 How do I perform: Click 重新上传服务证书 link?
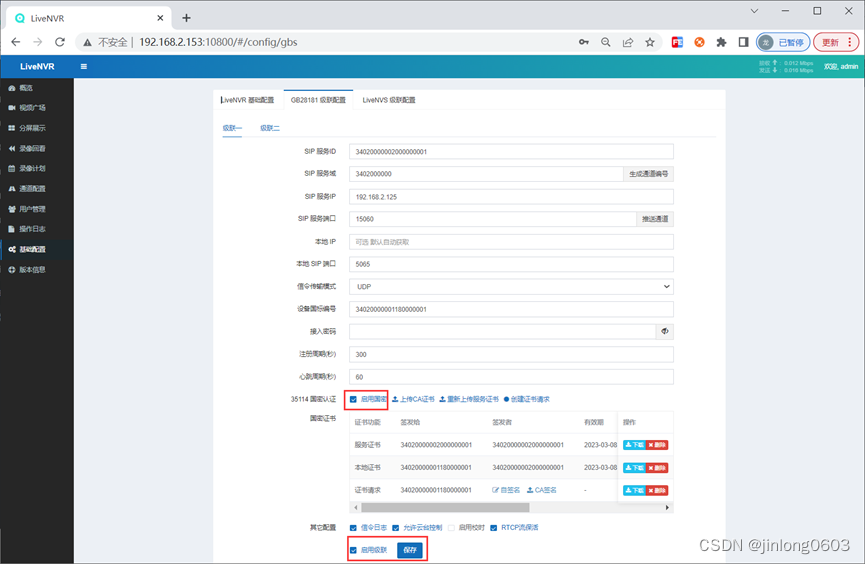click(x=469, y=400)
